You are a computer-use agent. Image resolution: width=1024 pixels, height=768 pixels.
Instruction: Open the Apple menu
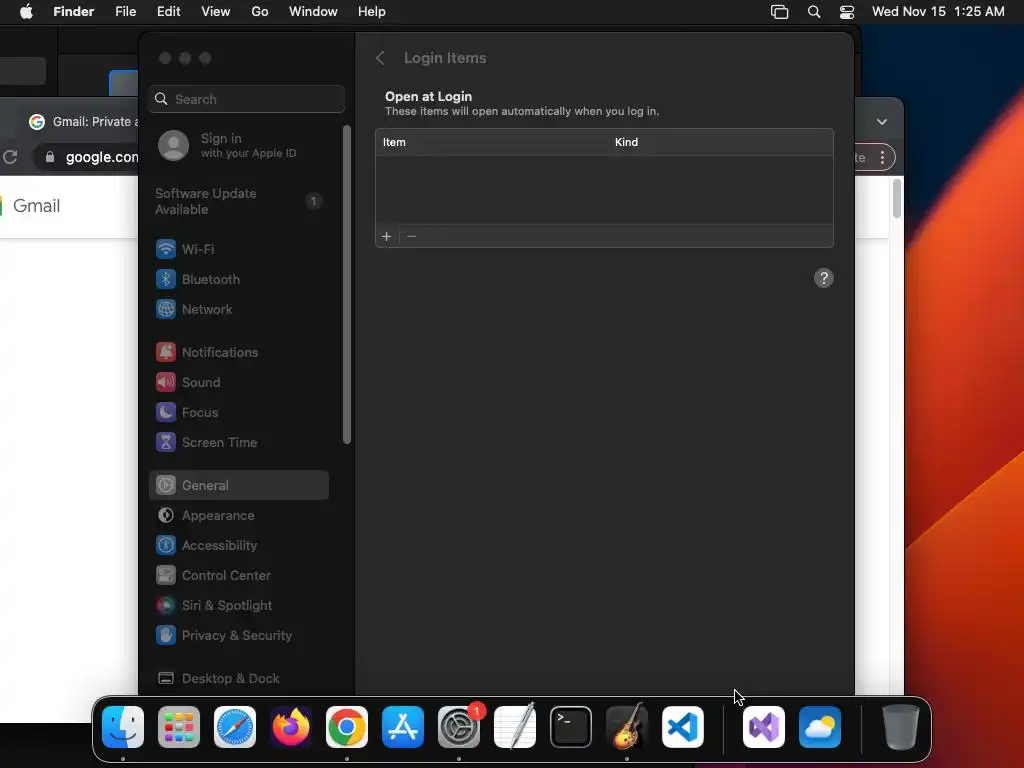point(26,12)
